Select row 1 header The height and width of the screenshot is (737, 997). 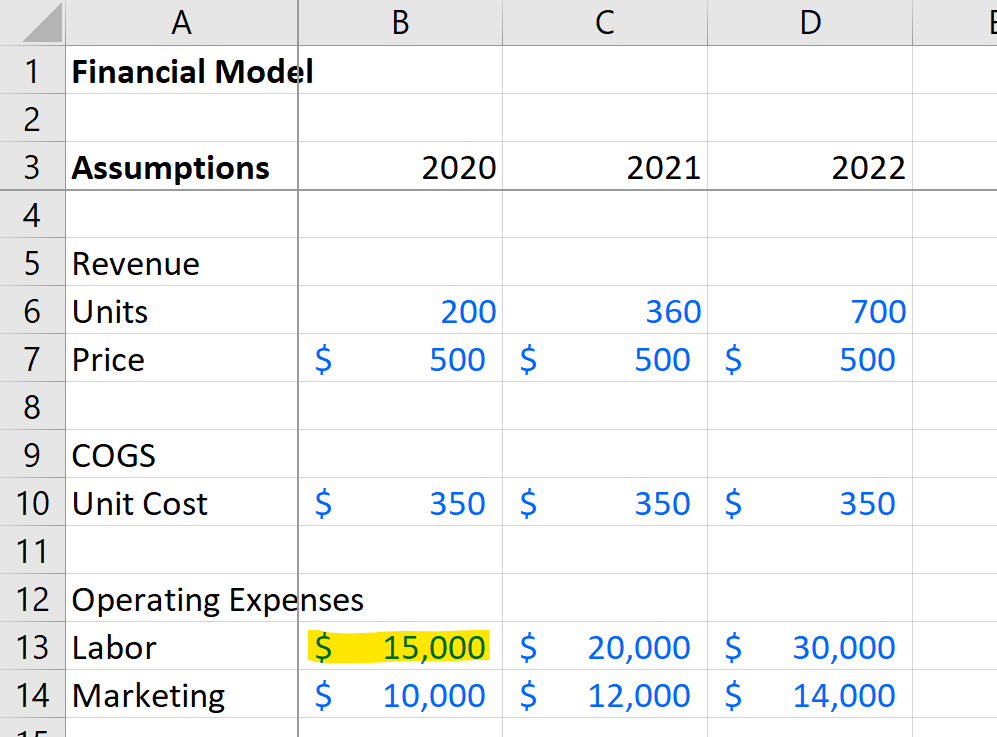(x=31, y=71)
